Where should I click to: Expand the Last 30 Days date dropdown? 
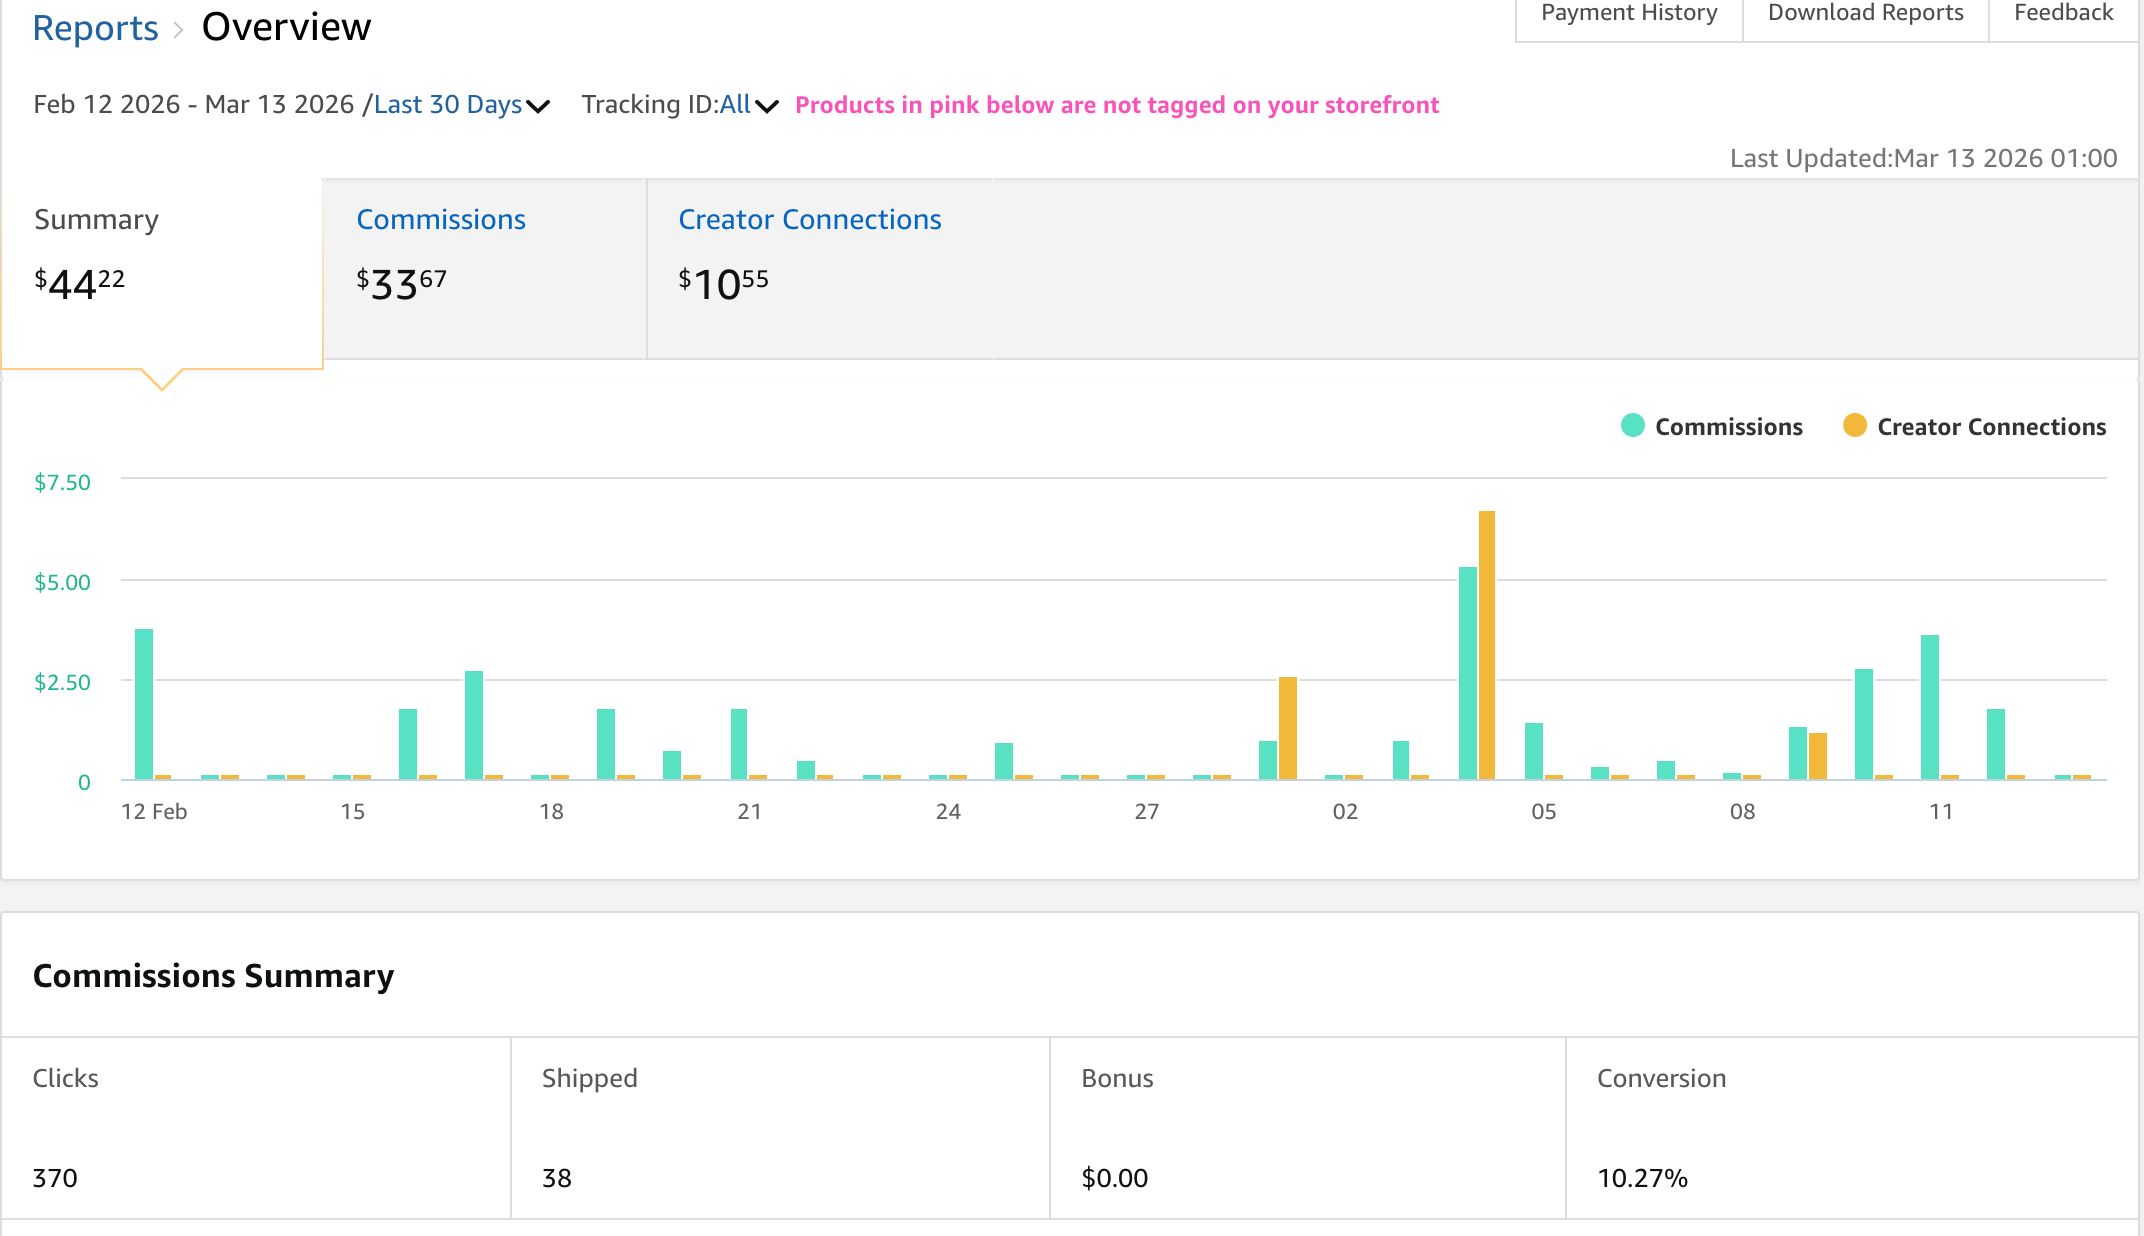[448, 105]
